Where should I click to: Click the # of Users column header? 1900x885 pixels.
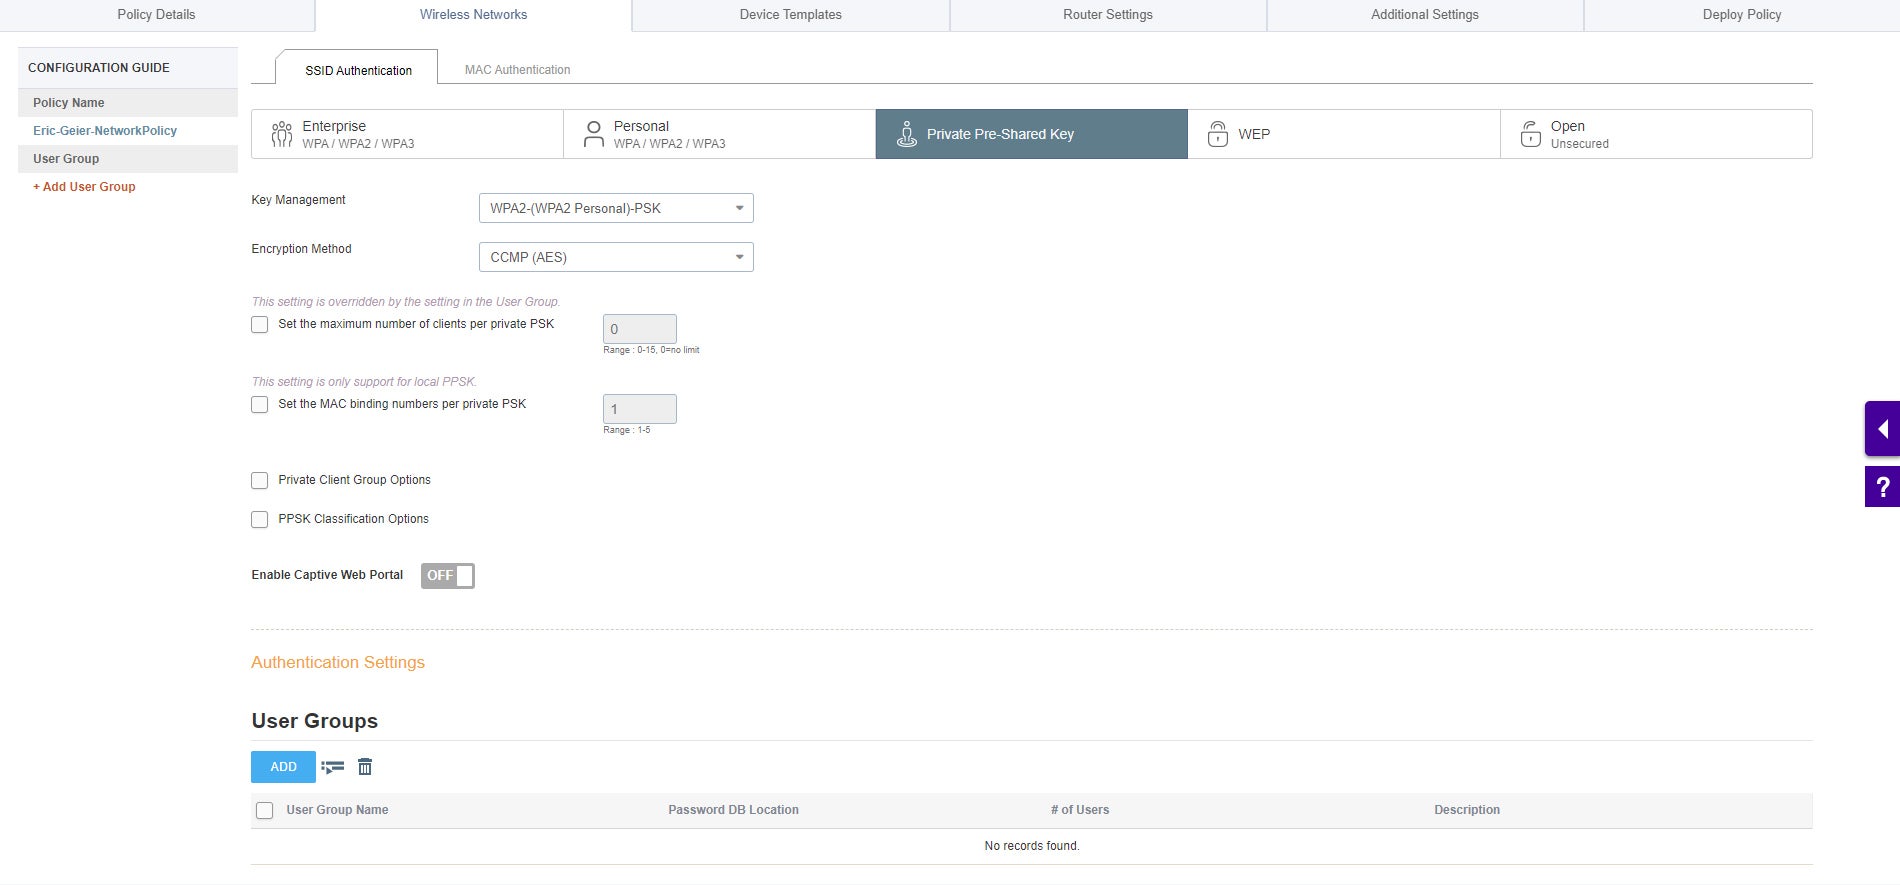(x=1080, y=810)
